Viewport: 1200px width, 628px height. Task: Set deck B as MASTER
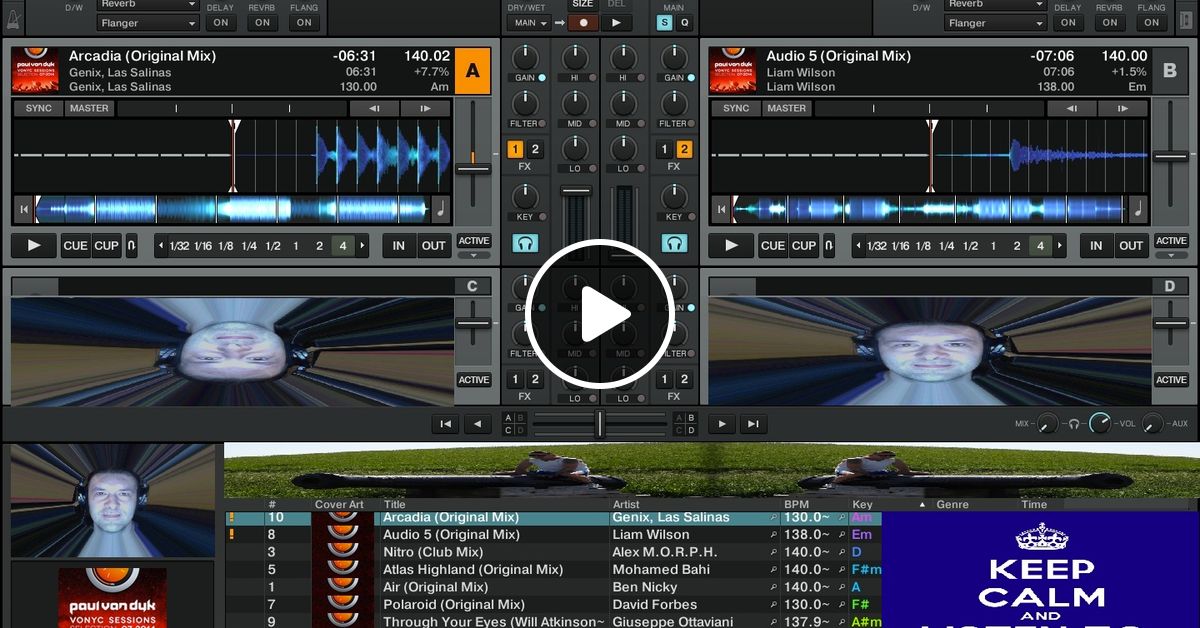pyautogui.click(x=786, y=107)
